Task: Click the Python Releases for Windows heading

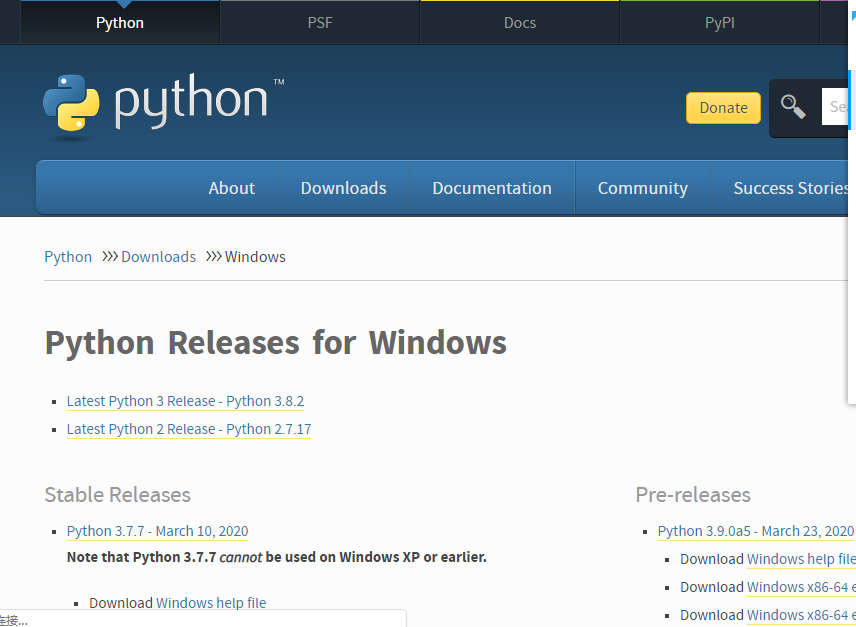Action: pyautogui.click(x=276, y=343)
